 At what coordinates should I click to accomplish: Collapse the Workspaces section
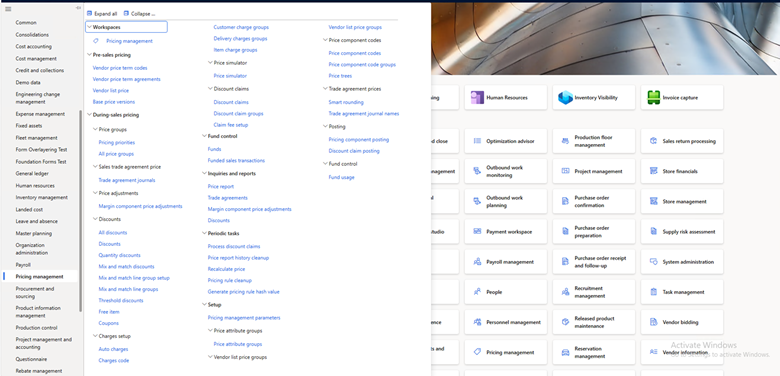click(x=90, y=27)
